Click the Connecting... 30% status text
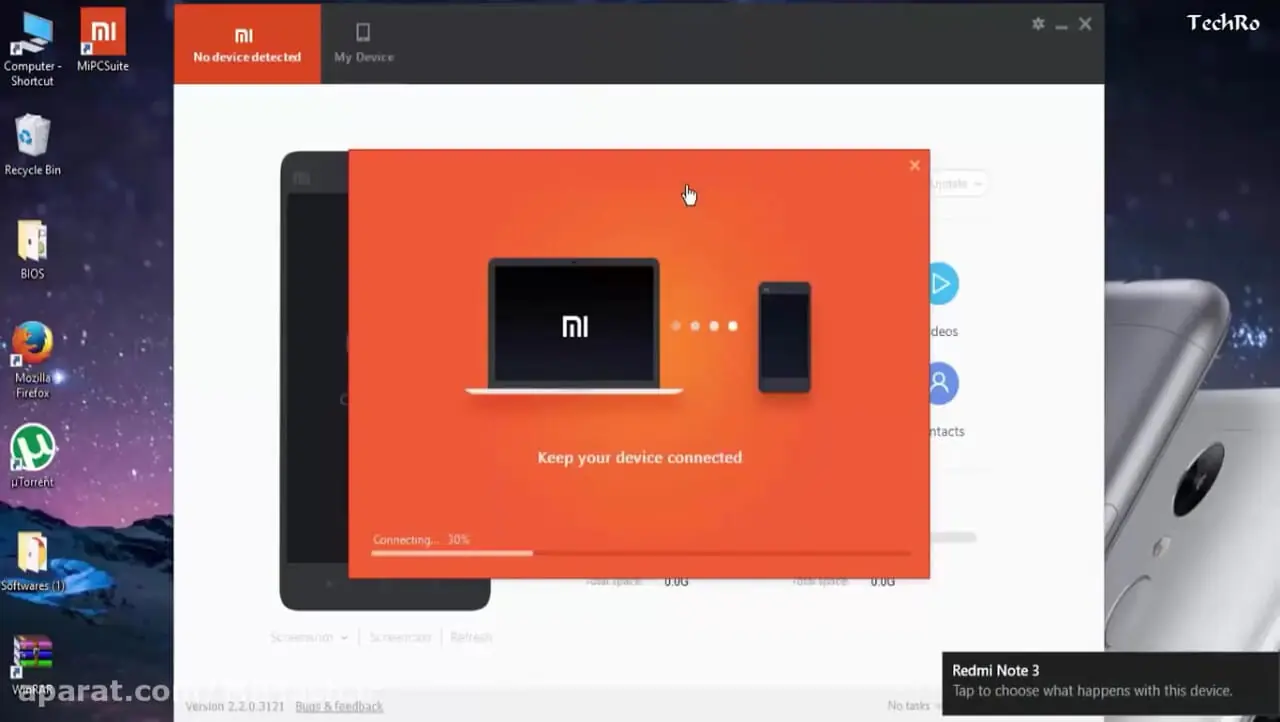Screen dimensions: 1280x722 pyautogui.click(x=421, y=540)
